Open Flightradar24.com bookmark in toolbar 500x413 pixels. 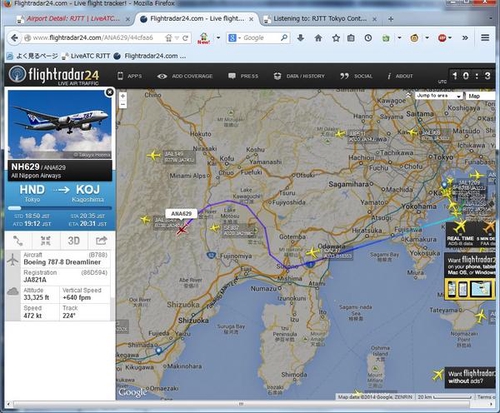[150, 56]
